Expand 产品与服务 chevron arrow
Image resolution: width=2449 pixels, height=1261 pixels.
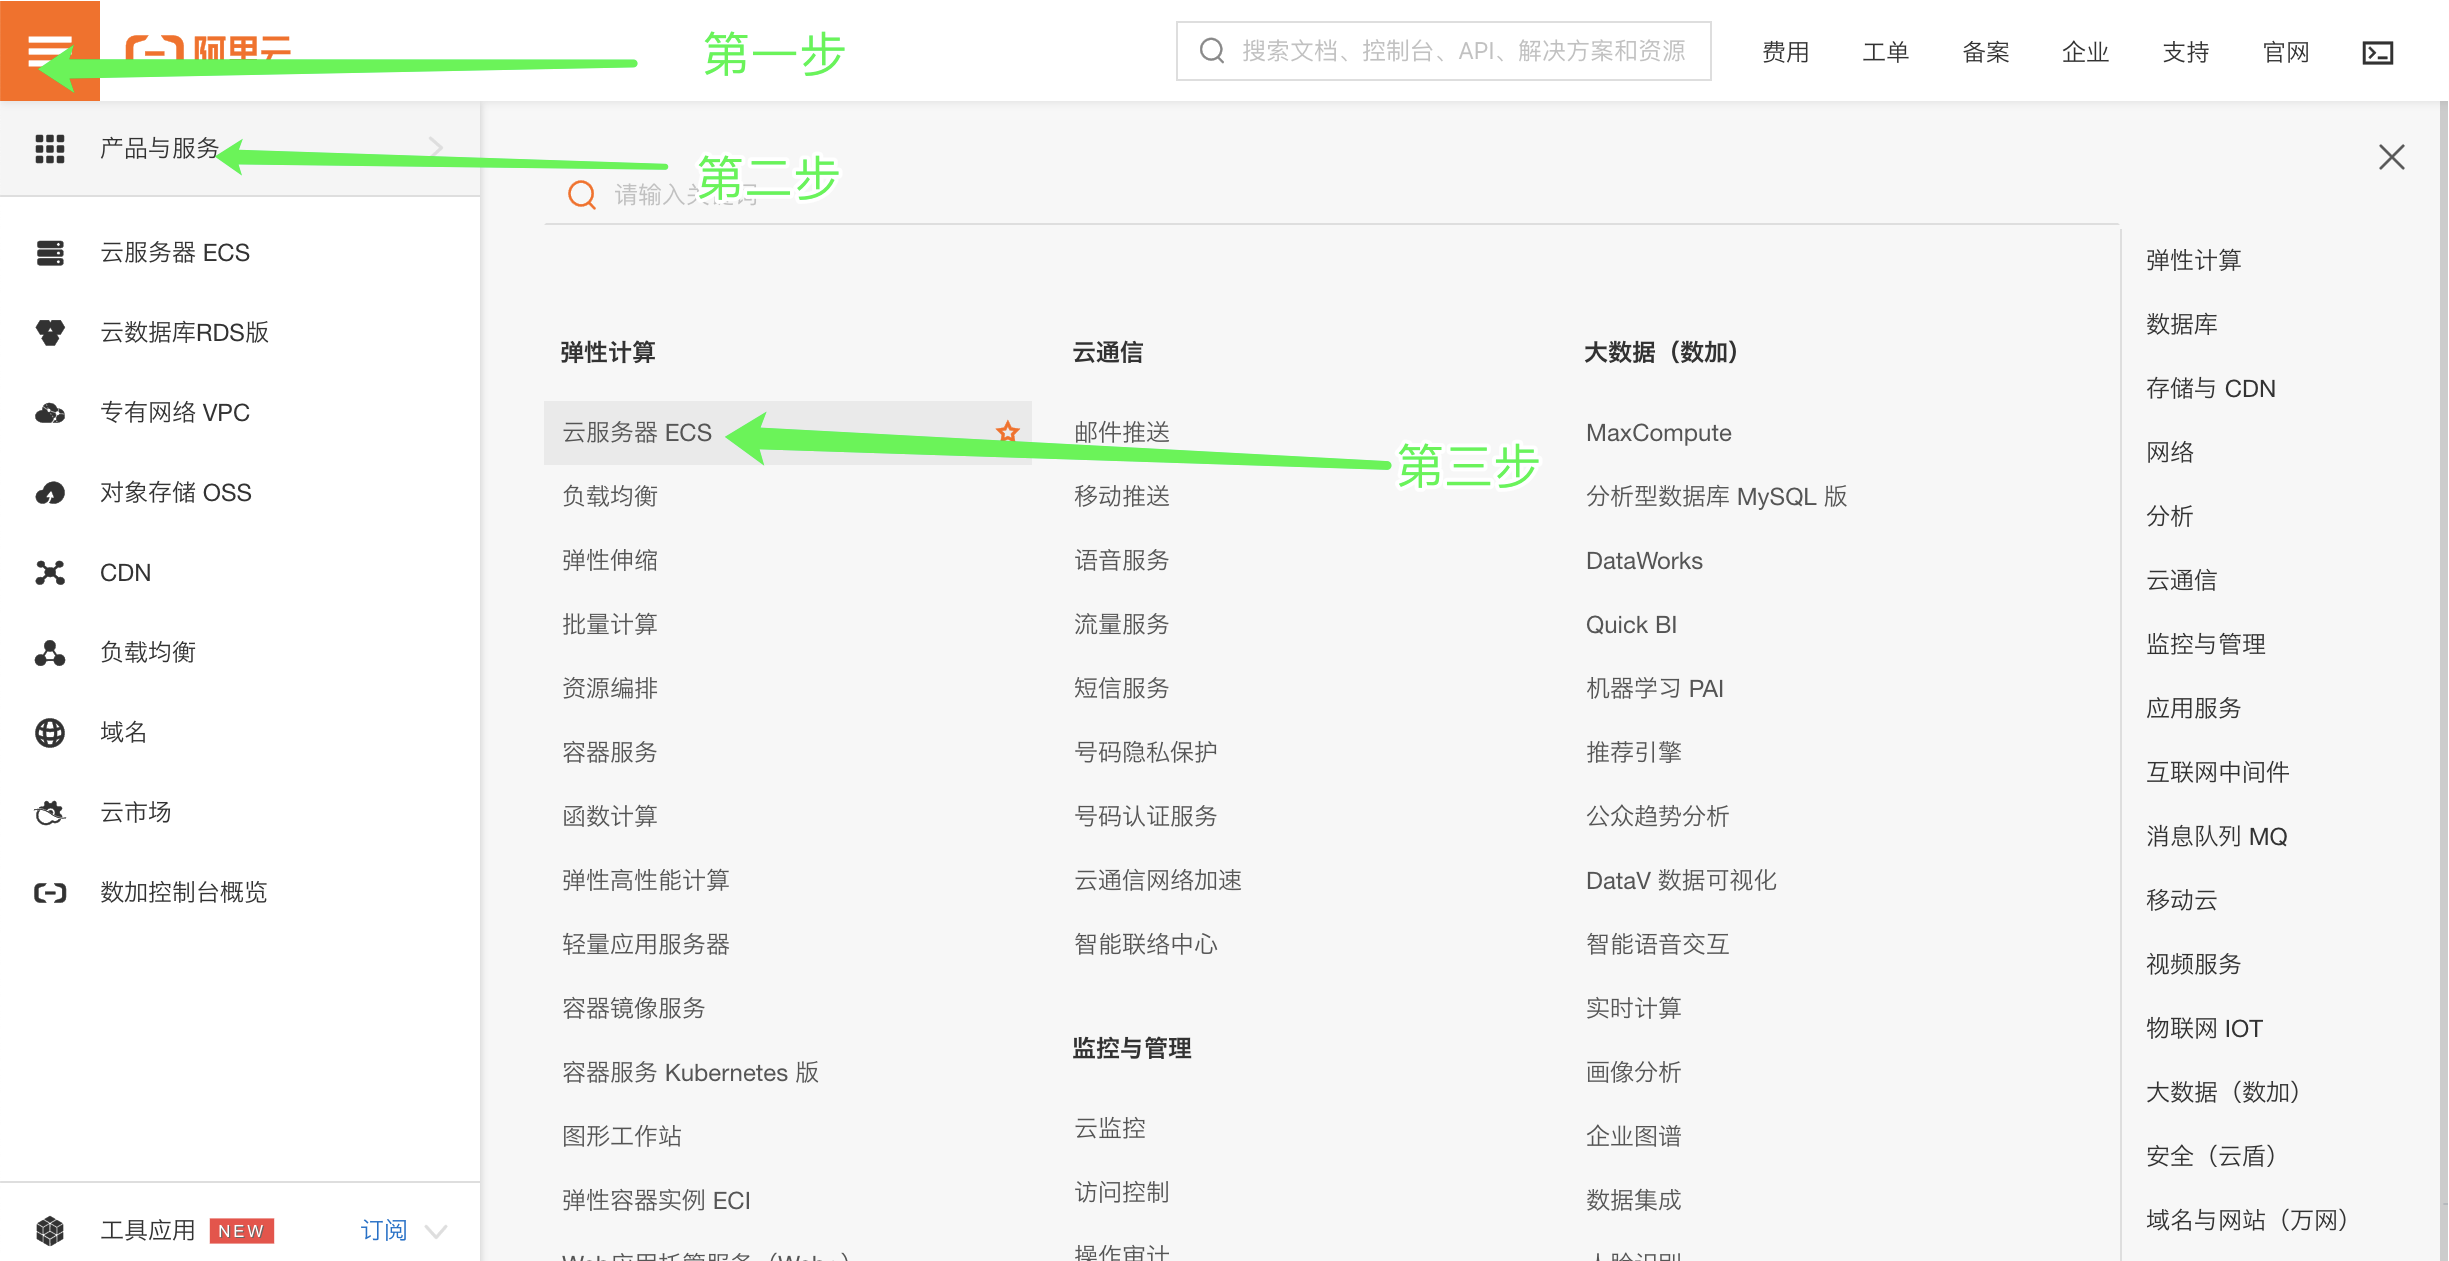pyautogui.click(x=436, y=148)
